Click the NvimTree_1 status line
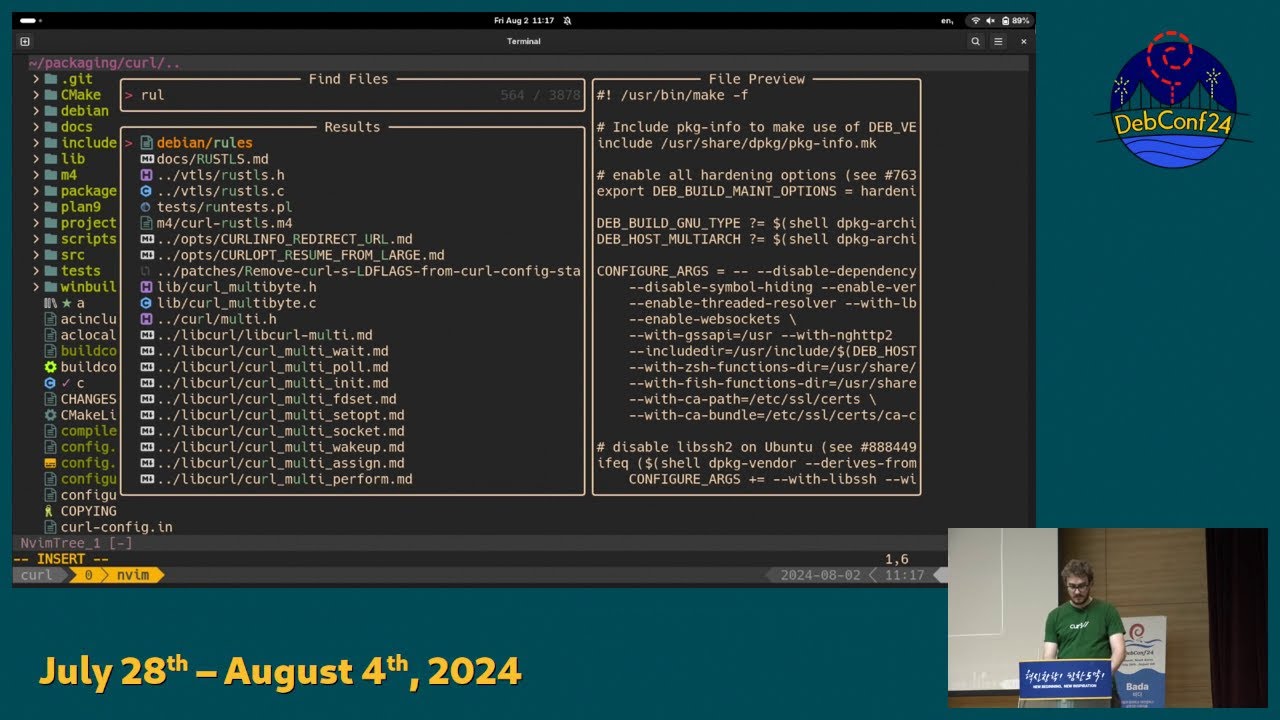Image resolution: width=1280 pixels, height=720 pixels. tap(76, 543)
